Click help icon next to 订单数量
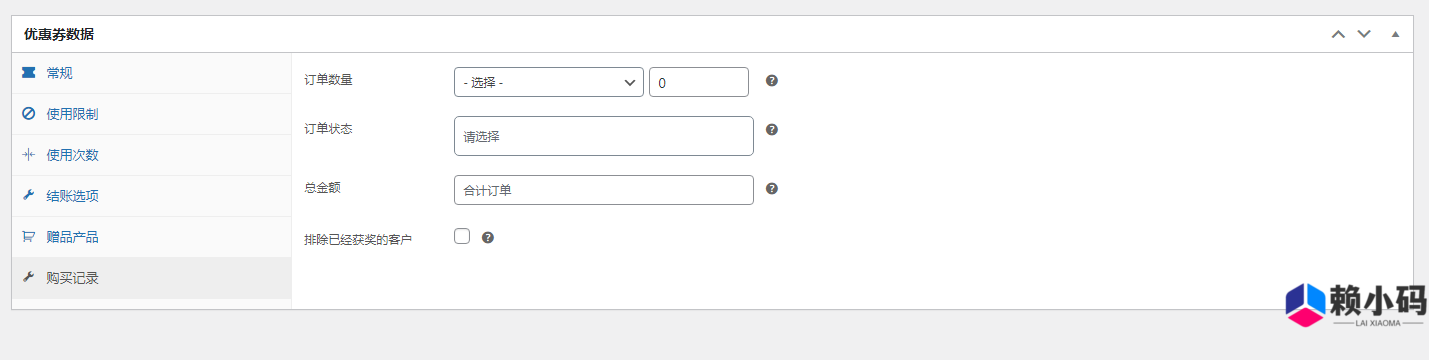The width and height of the screenshot is (1429, 360). point(772,81)
